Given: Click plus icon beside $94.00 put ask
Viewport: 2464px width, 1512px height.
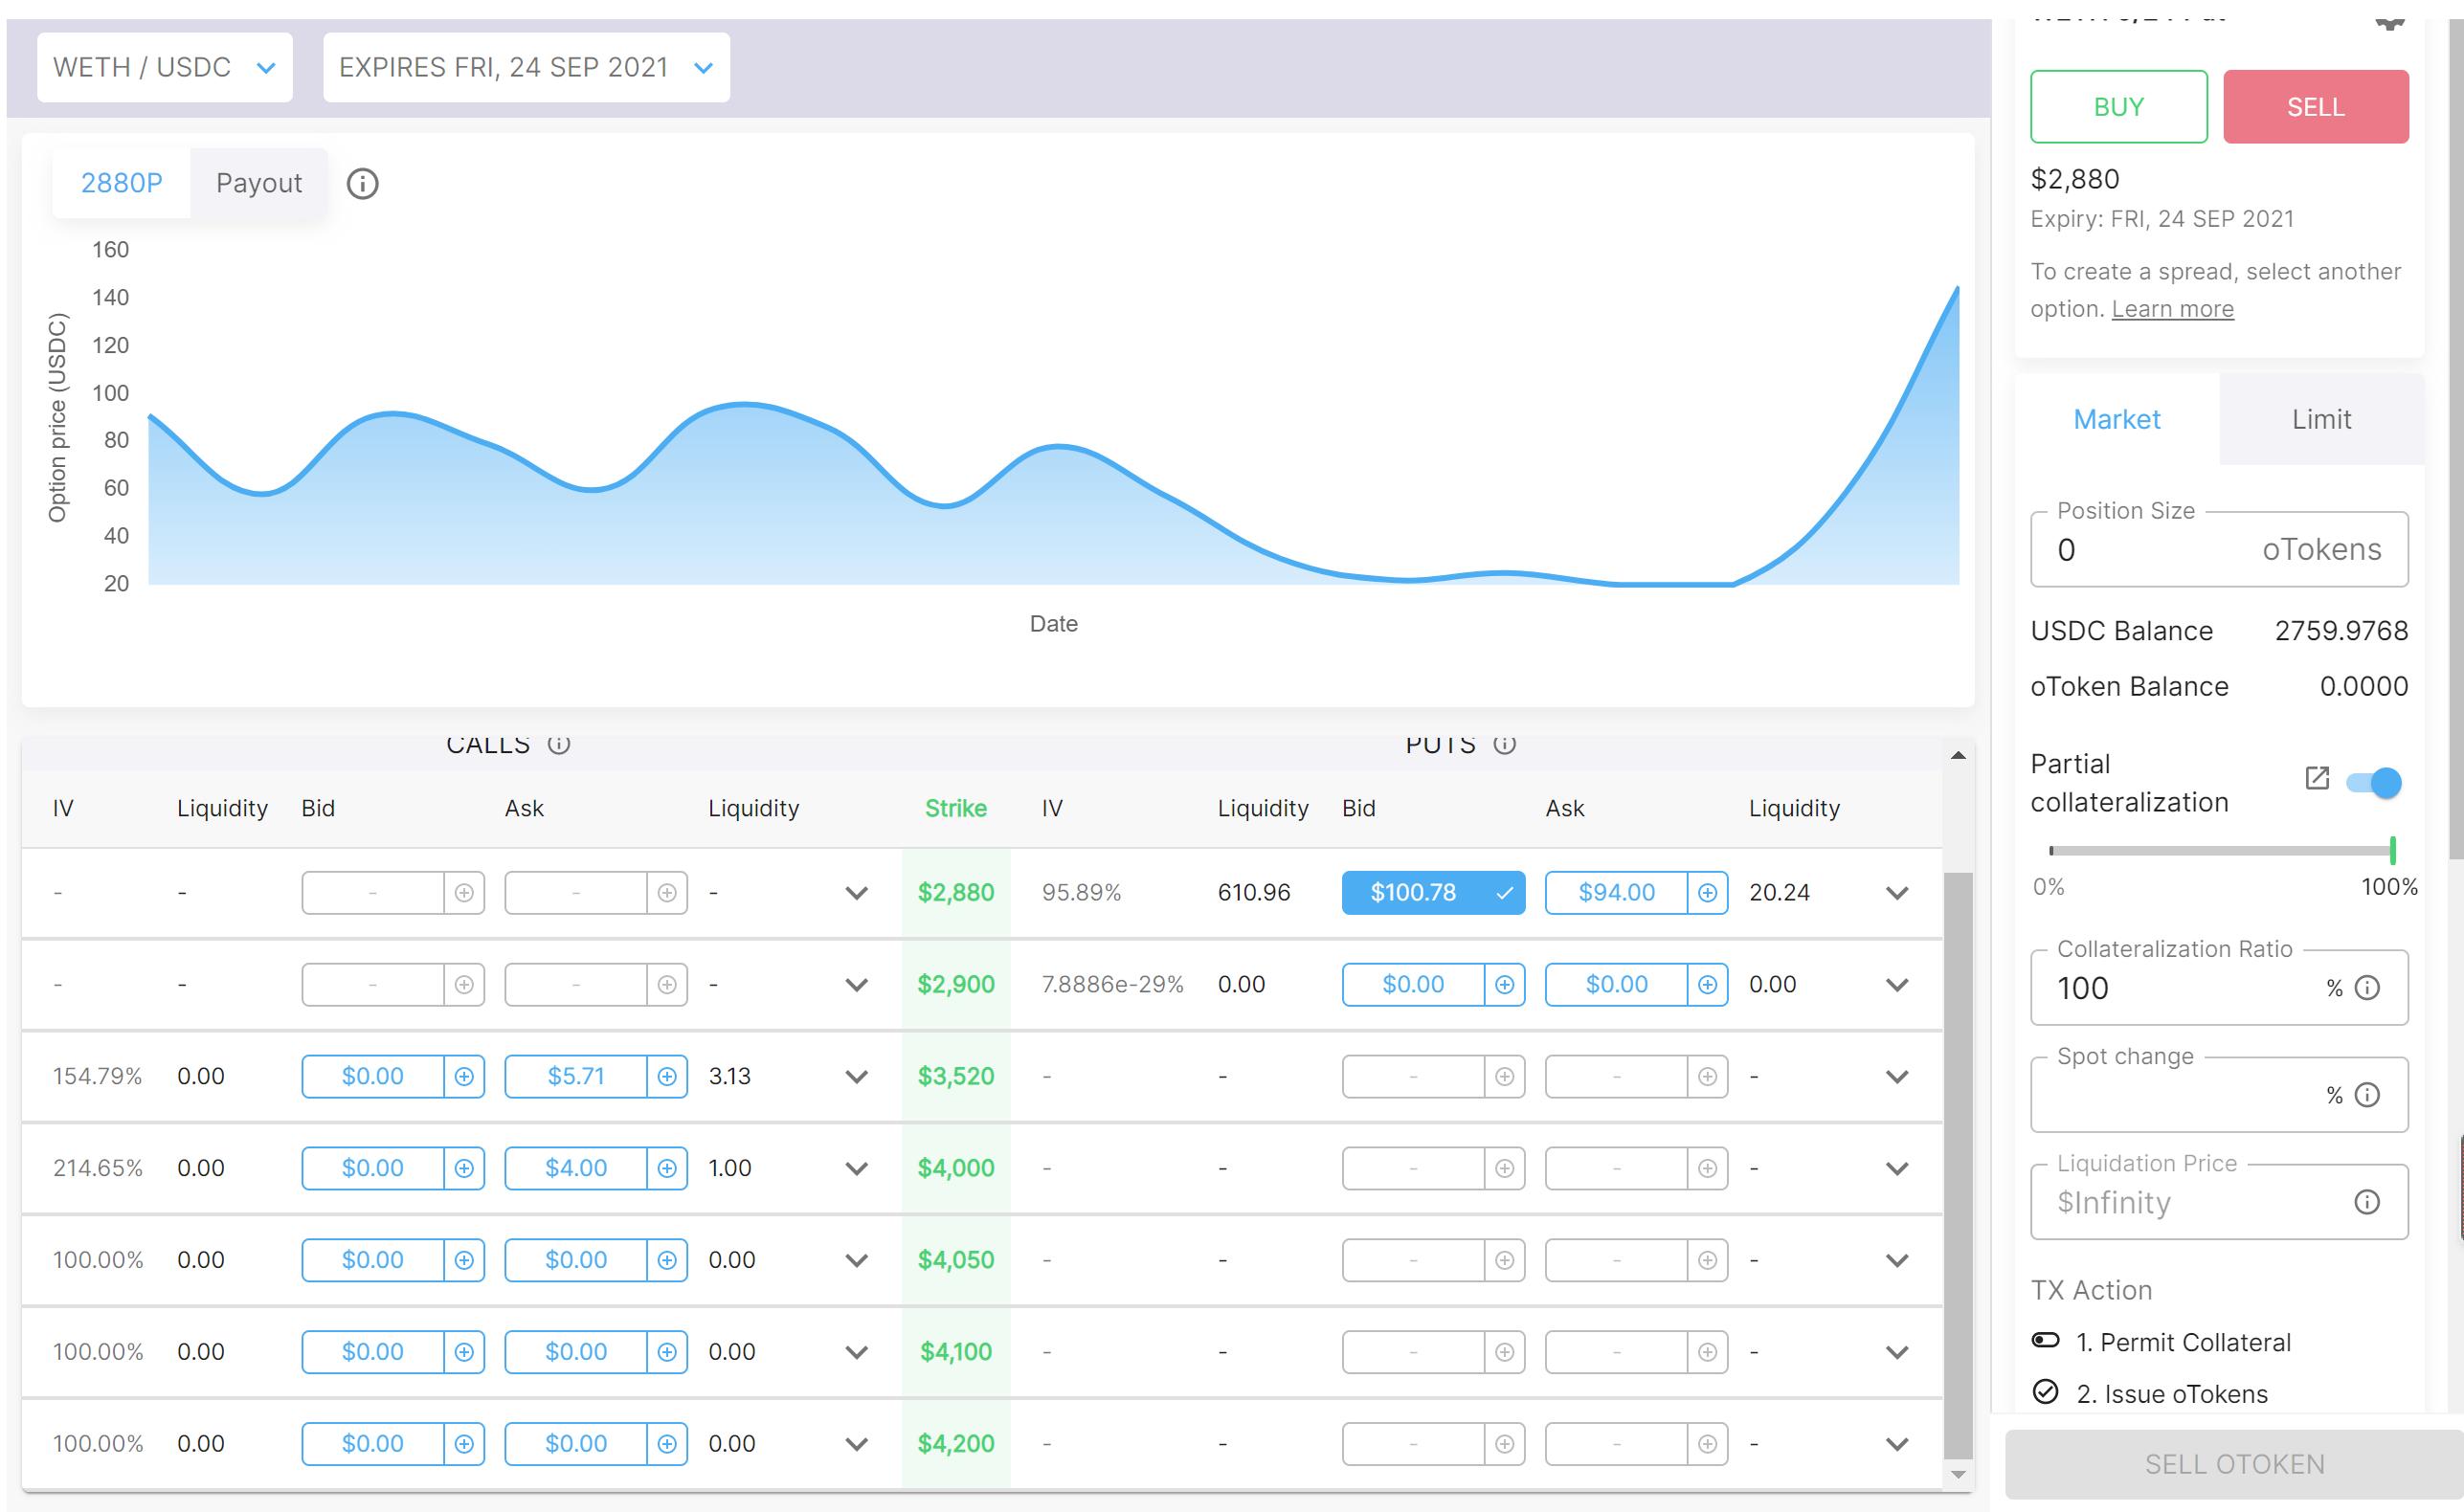Looking at the screenshot, I should click(x=1707, y=892).
